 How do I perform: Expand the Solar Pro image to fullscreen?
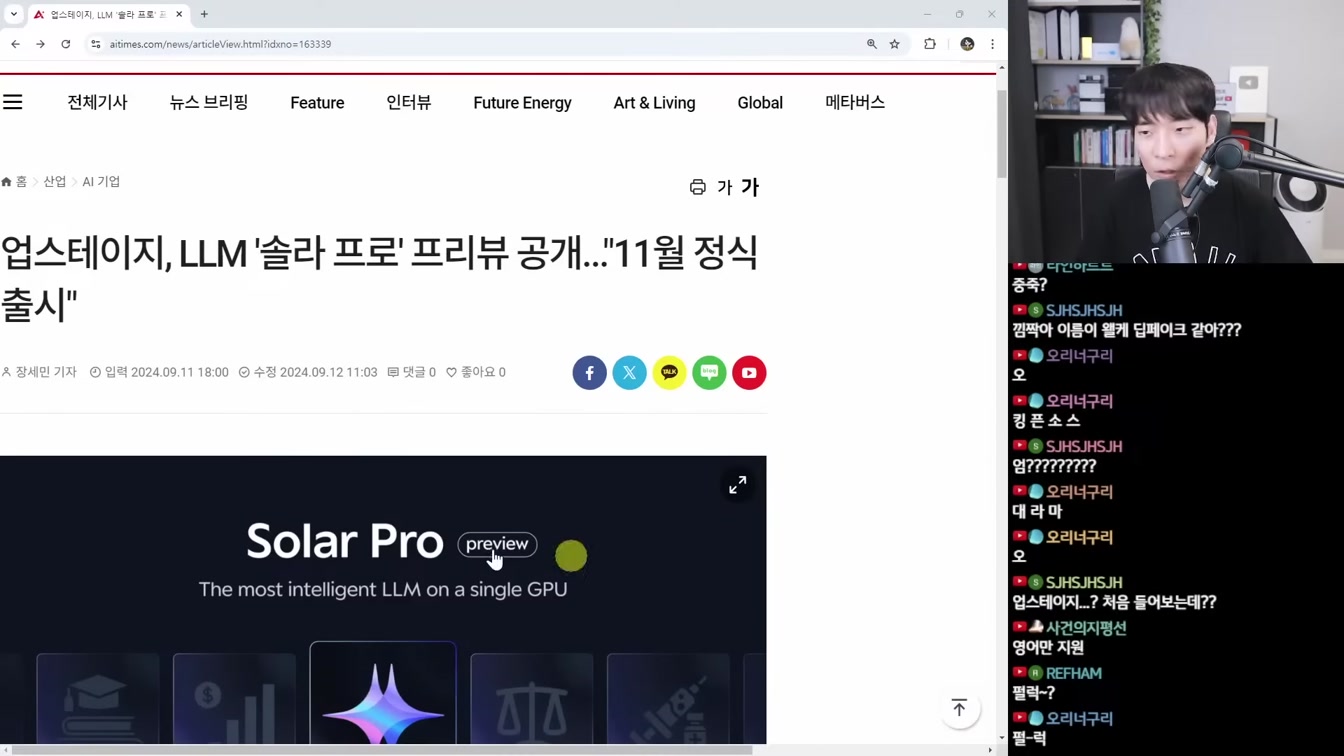coord(737,484)
